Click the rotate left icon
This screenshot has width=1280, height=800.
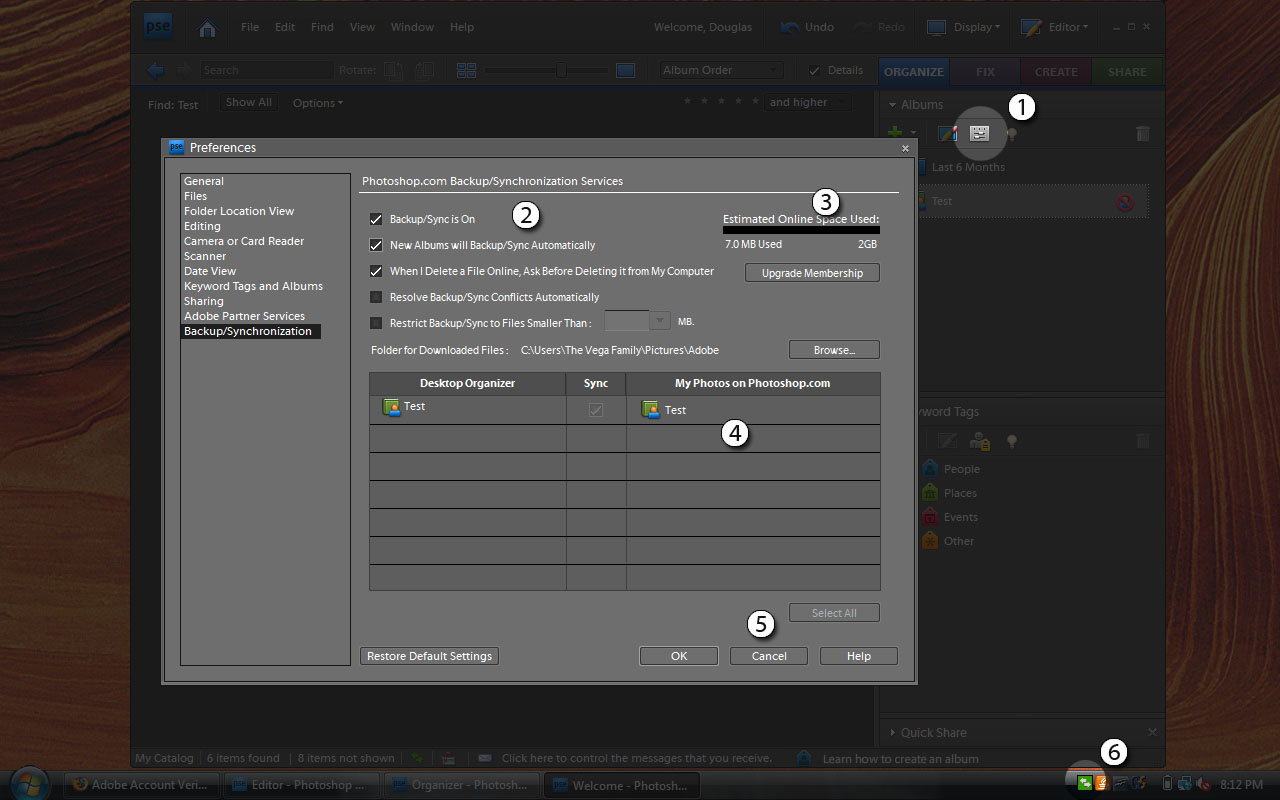[x=394, y=70]
